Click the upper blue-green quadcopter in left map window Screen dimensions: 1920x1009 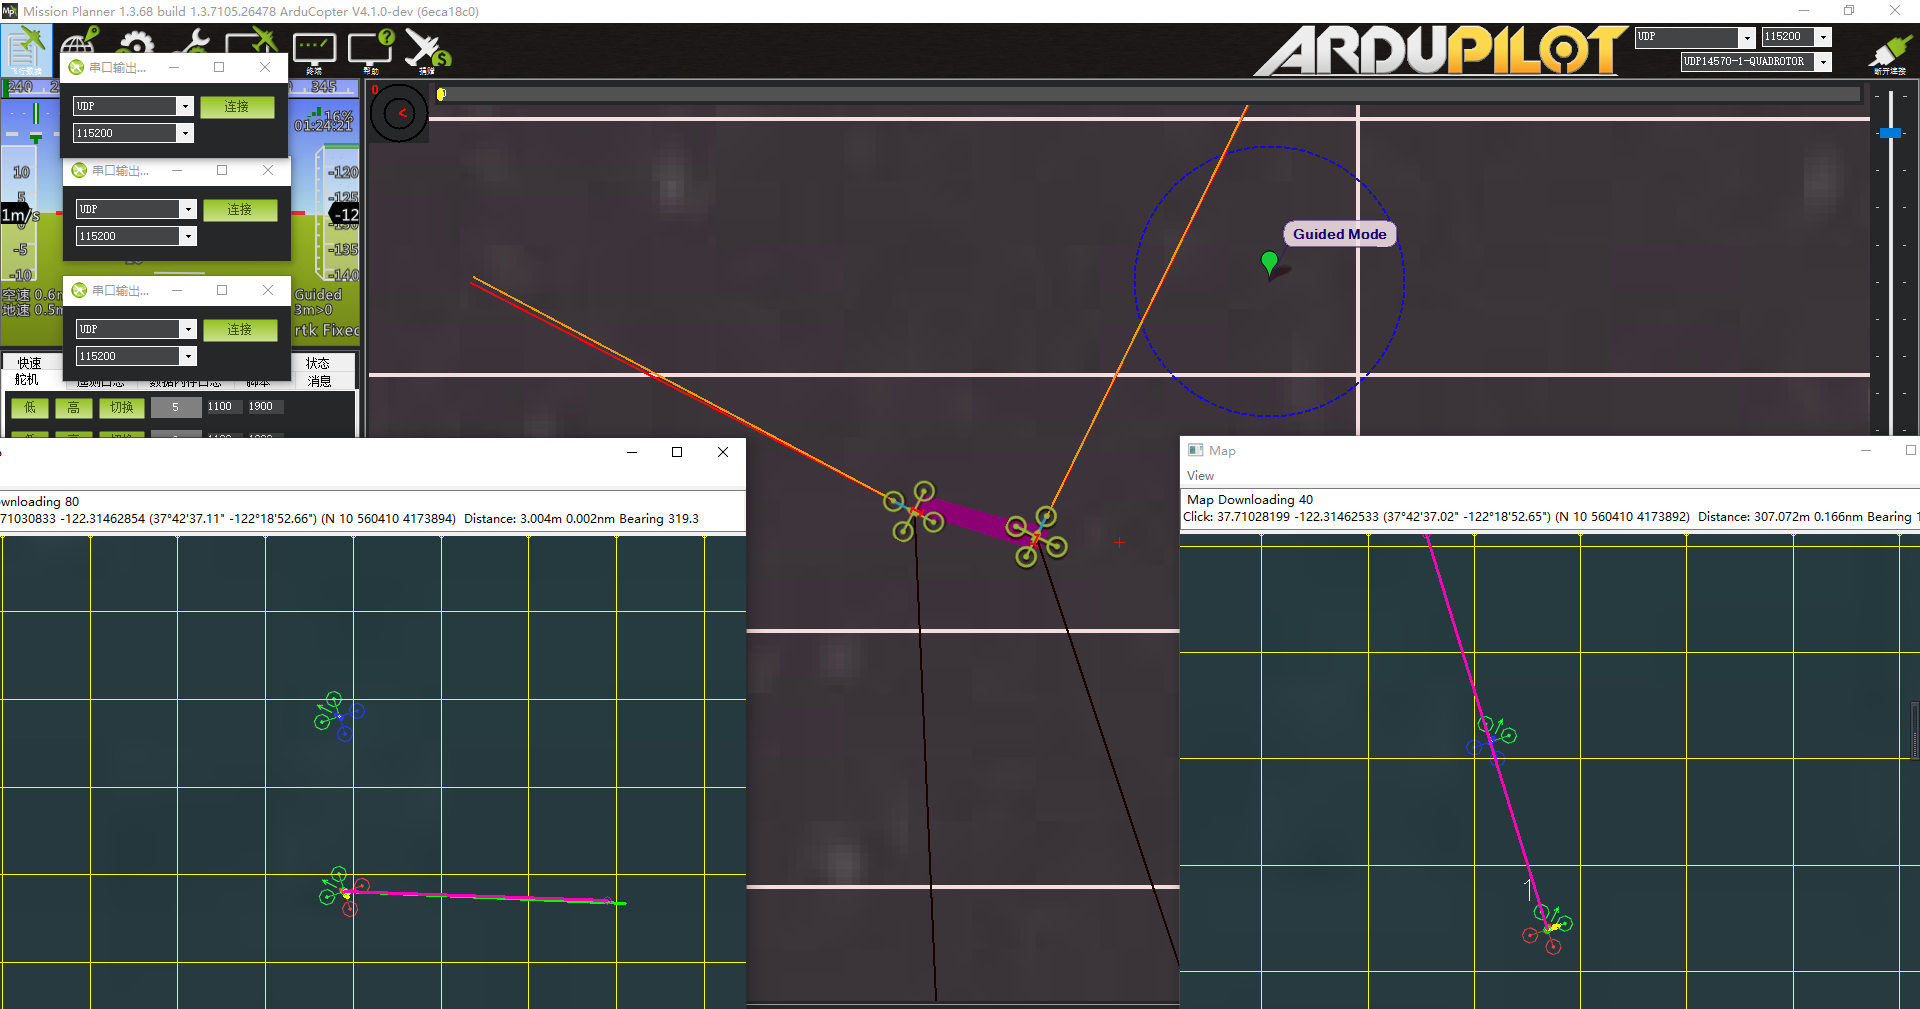[339, 716]
